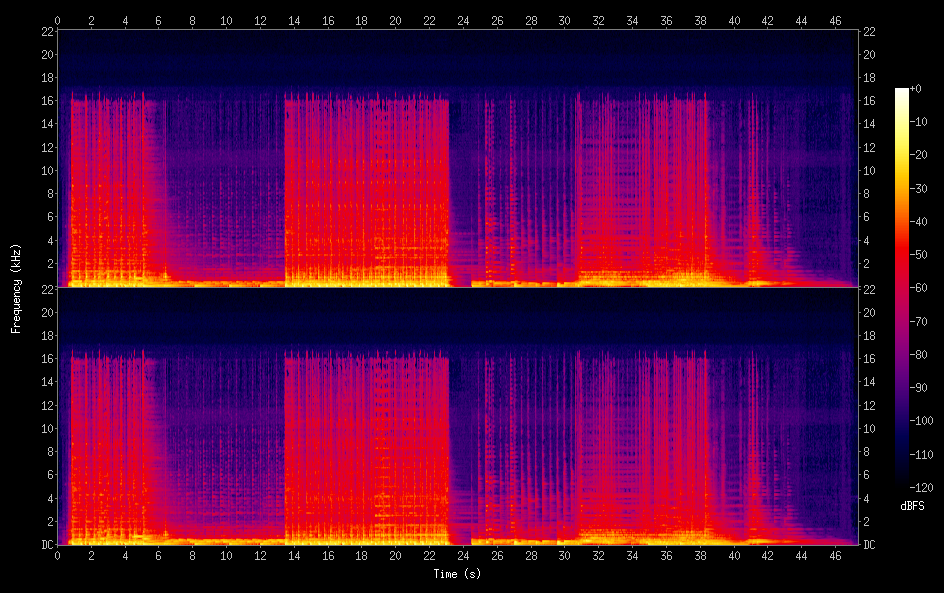The height and width of the screenshot is (593, 944).
Task: Click the "0" tick on the top time axis
Action: click(x=58, y=19)
